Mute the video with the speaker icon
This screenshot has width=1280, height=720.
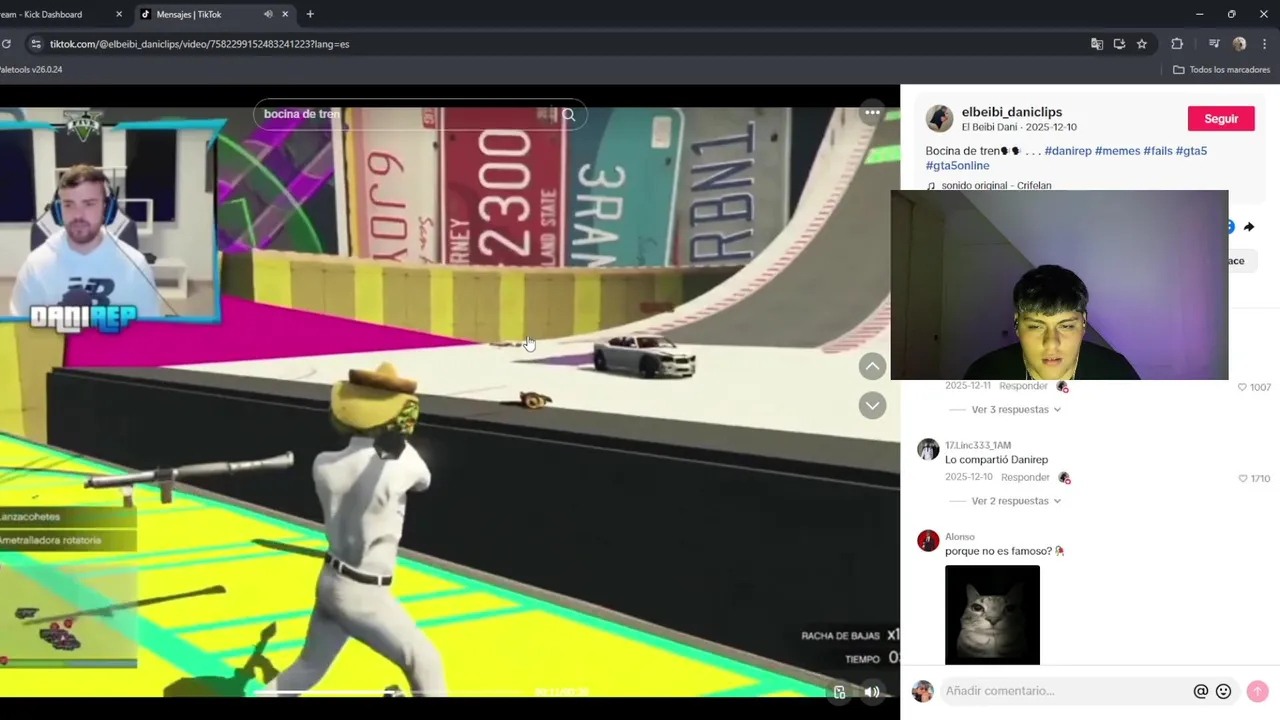872,691
